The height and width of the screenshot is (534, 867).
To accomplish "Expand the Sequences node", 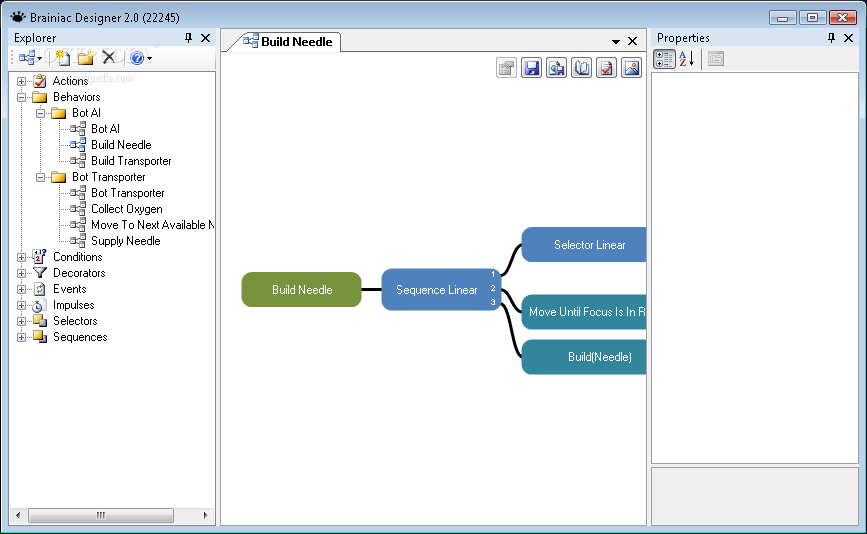I will point(21,338).
